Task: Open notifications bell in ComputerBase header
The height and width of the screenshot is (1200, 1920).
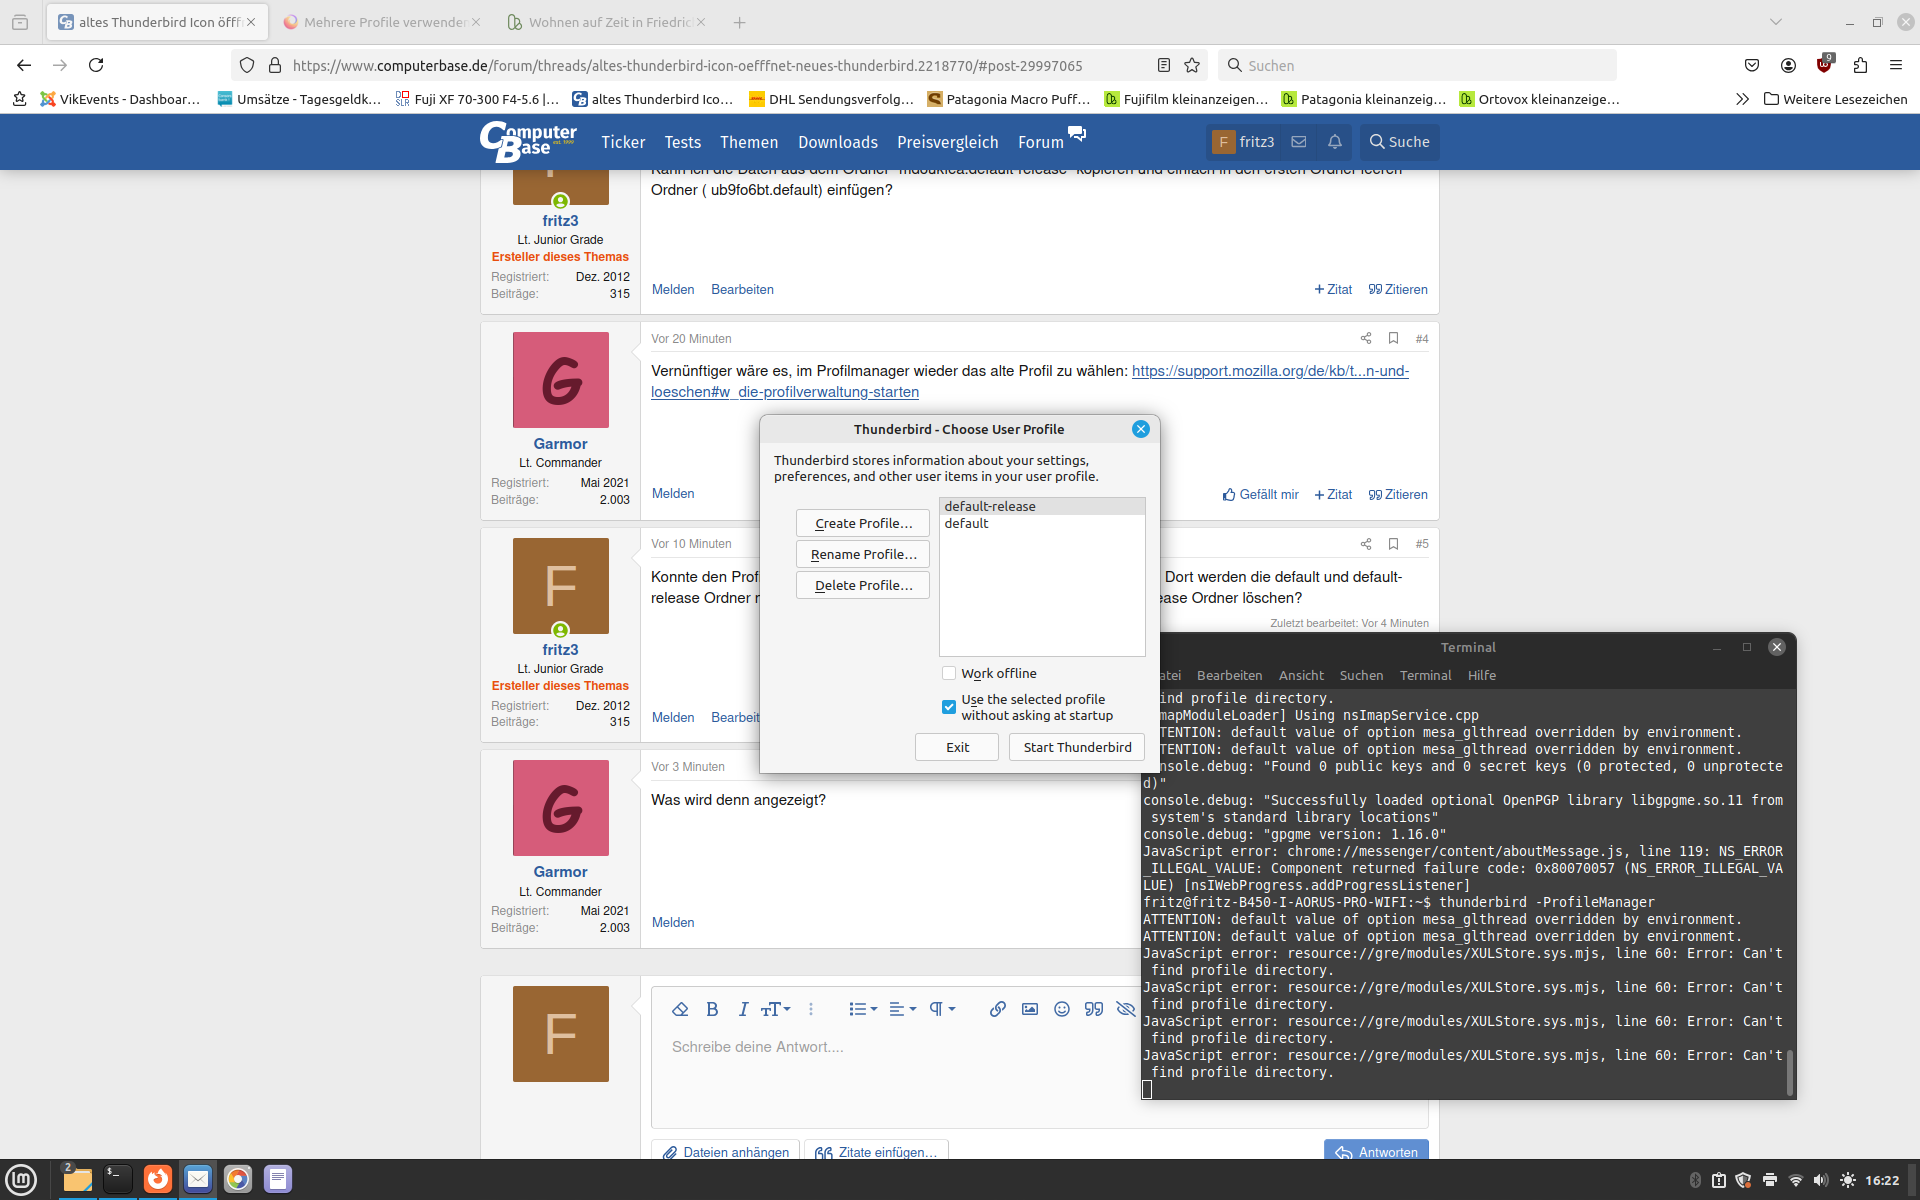Action: point(1334,142)
